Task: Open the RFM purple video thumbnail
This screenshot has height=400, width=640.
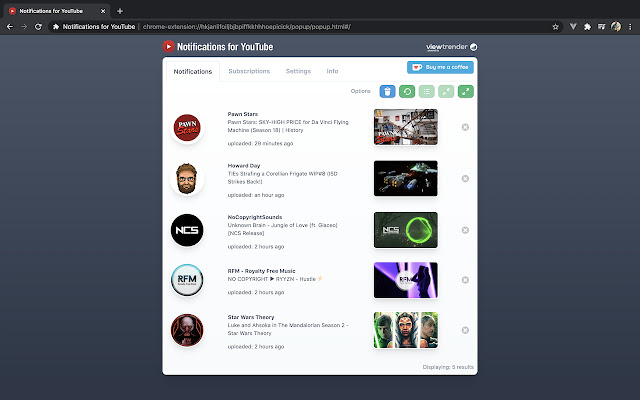Action: coord(406,280)
